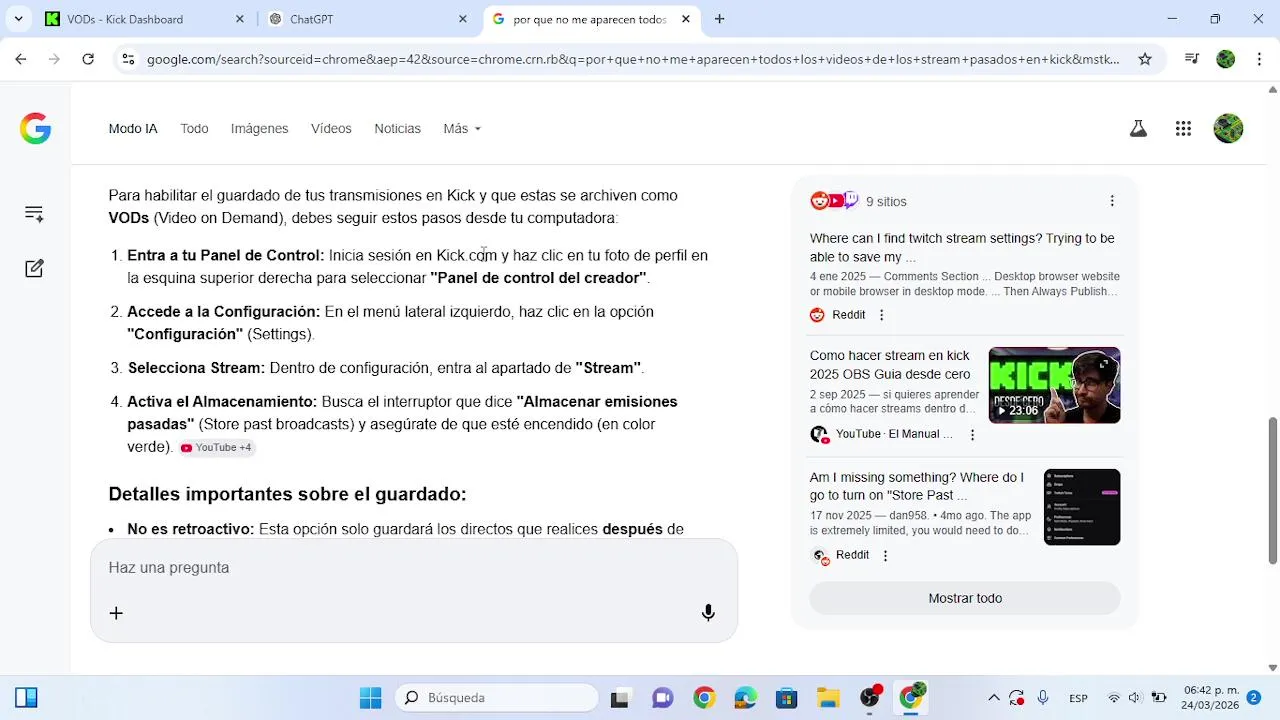1280x720 pixels.
Task: Open the Chrome three-dot menu
Action: tap(1259, 59)
